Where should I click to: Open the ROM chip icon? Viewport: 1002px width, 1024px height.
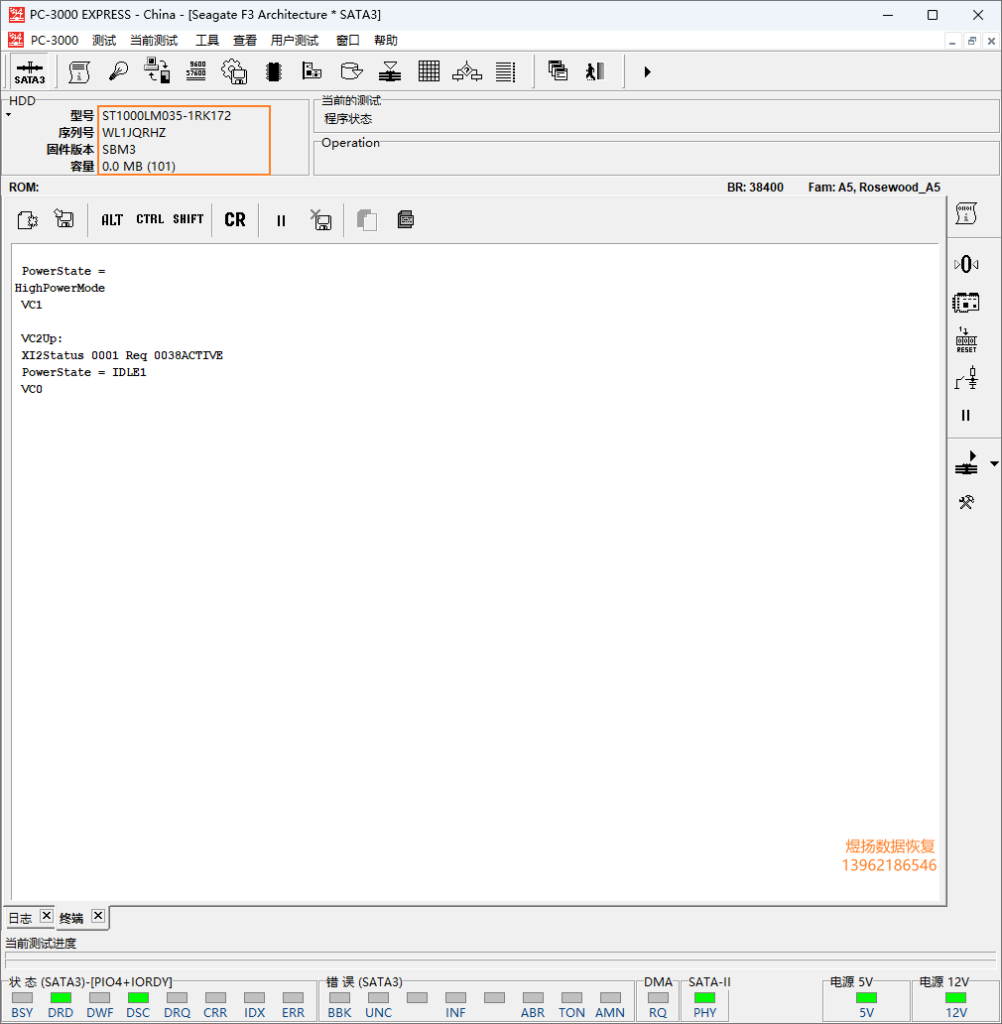pyautogui.click(x=274, y=71)
